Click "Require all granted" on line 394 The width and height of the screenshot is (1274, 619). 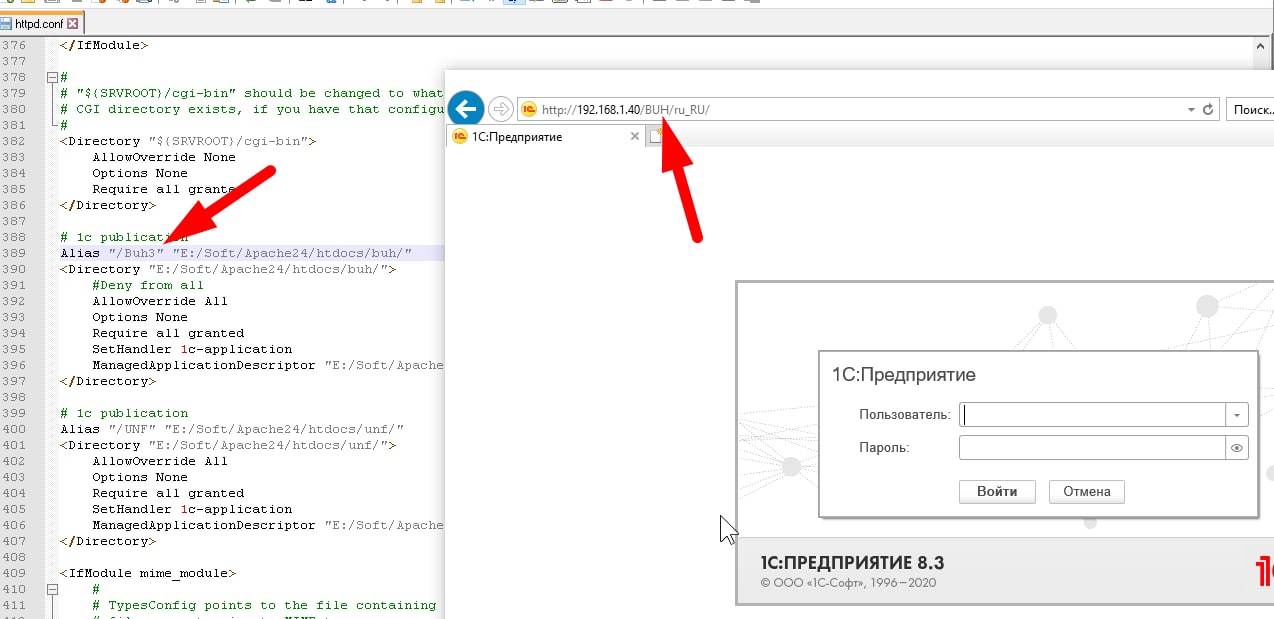point(168,333)
